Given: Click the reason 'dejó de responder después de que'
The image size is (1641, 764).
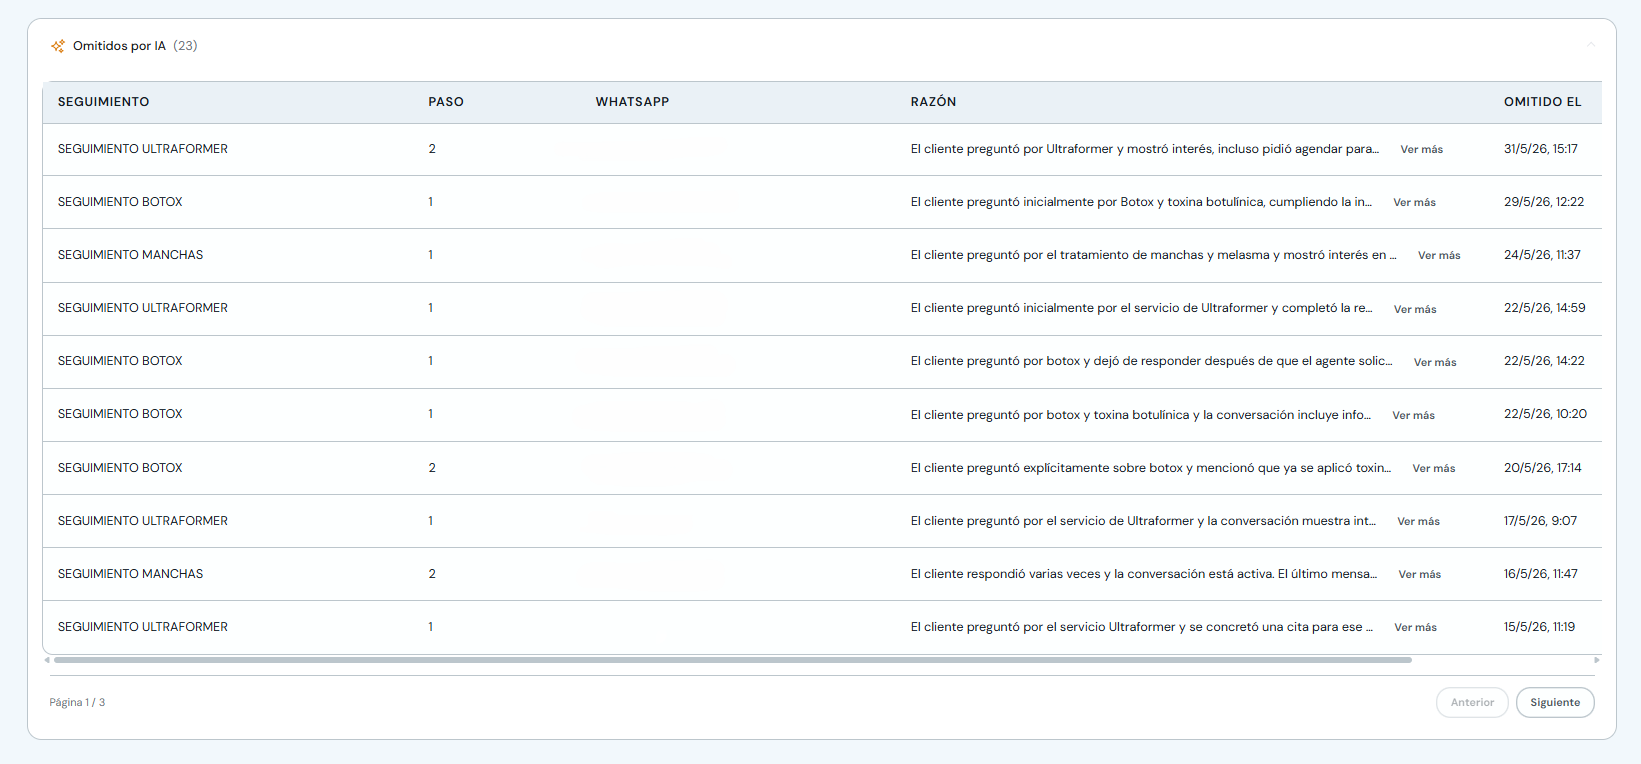Looking at the screenshot, I should (1151, 361).
